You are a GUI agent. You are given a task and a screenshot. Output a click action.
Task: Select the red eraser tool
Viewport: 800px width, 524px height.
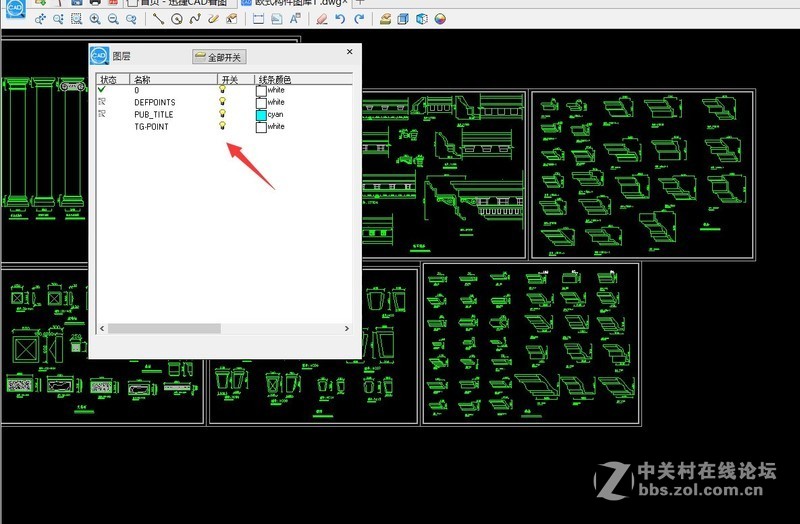321,19
